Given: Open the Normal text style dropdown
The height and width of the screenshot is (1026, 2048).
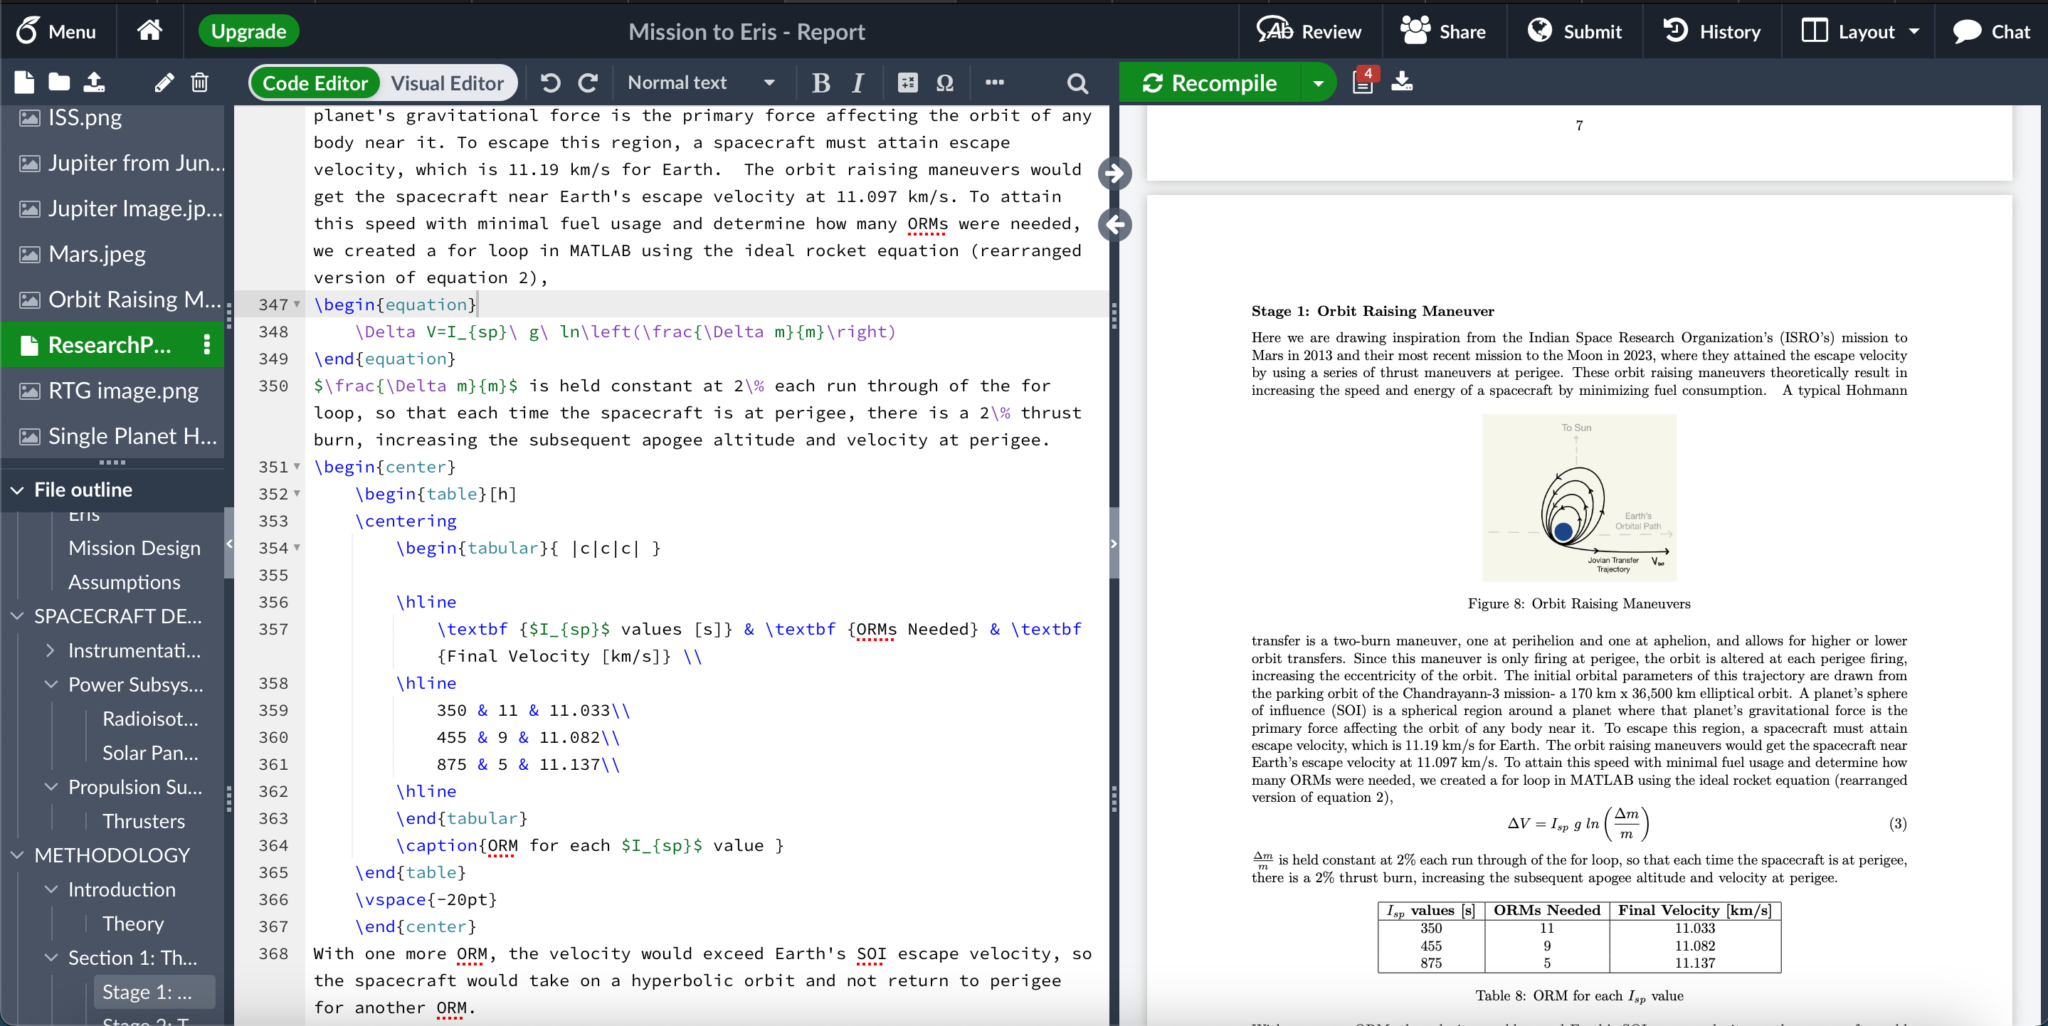Looking at the screenshot, I should pyautogui.click(x=700, y=82).
